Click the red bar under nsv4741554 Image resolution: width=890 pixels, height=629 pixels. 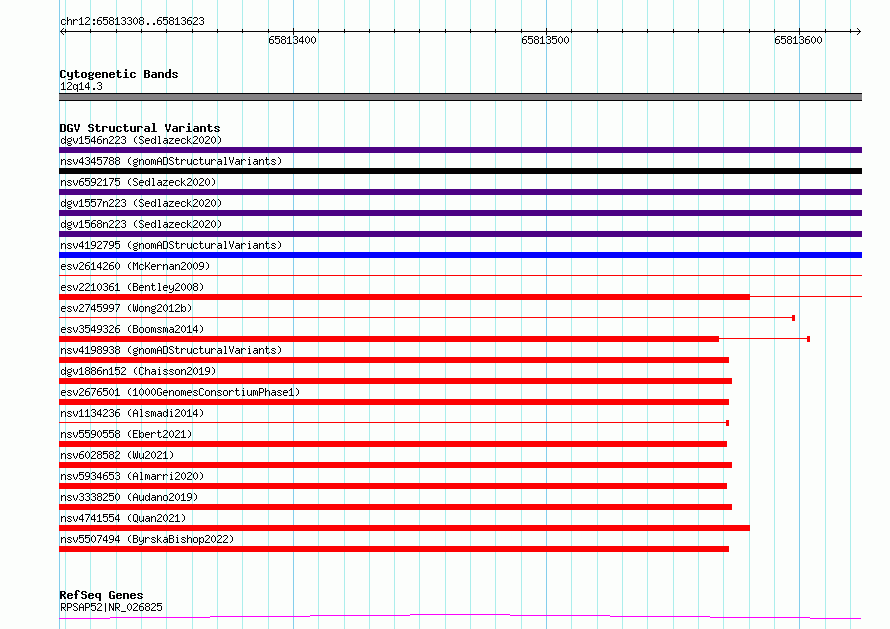click(x=404, y=528)
